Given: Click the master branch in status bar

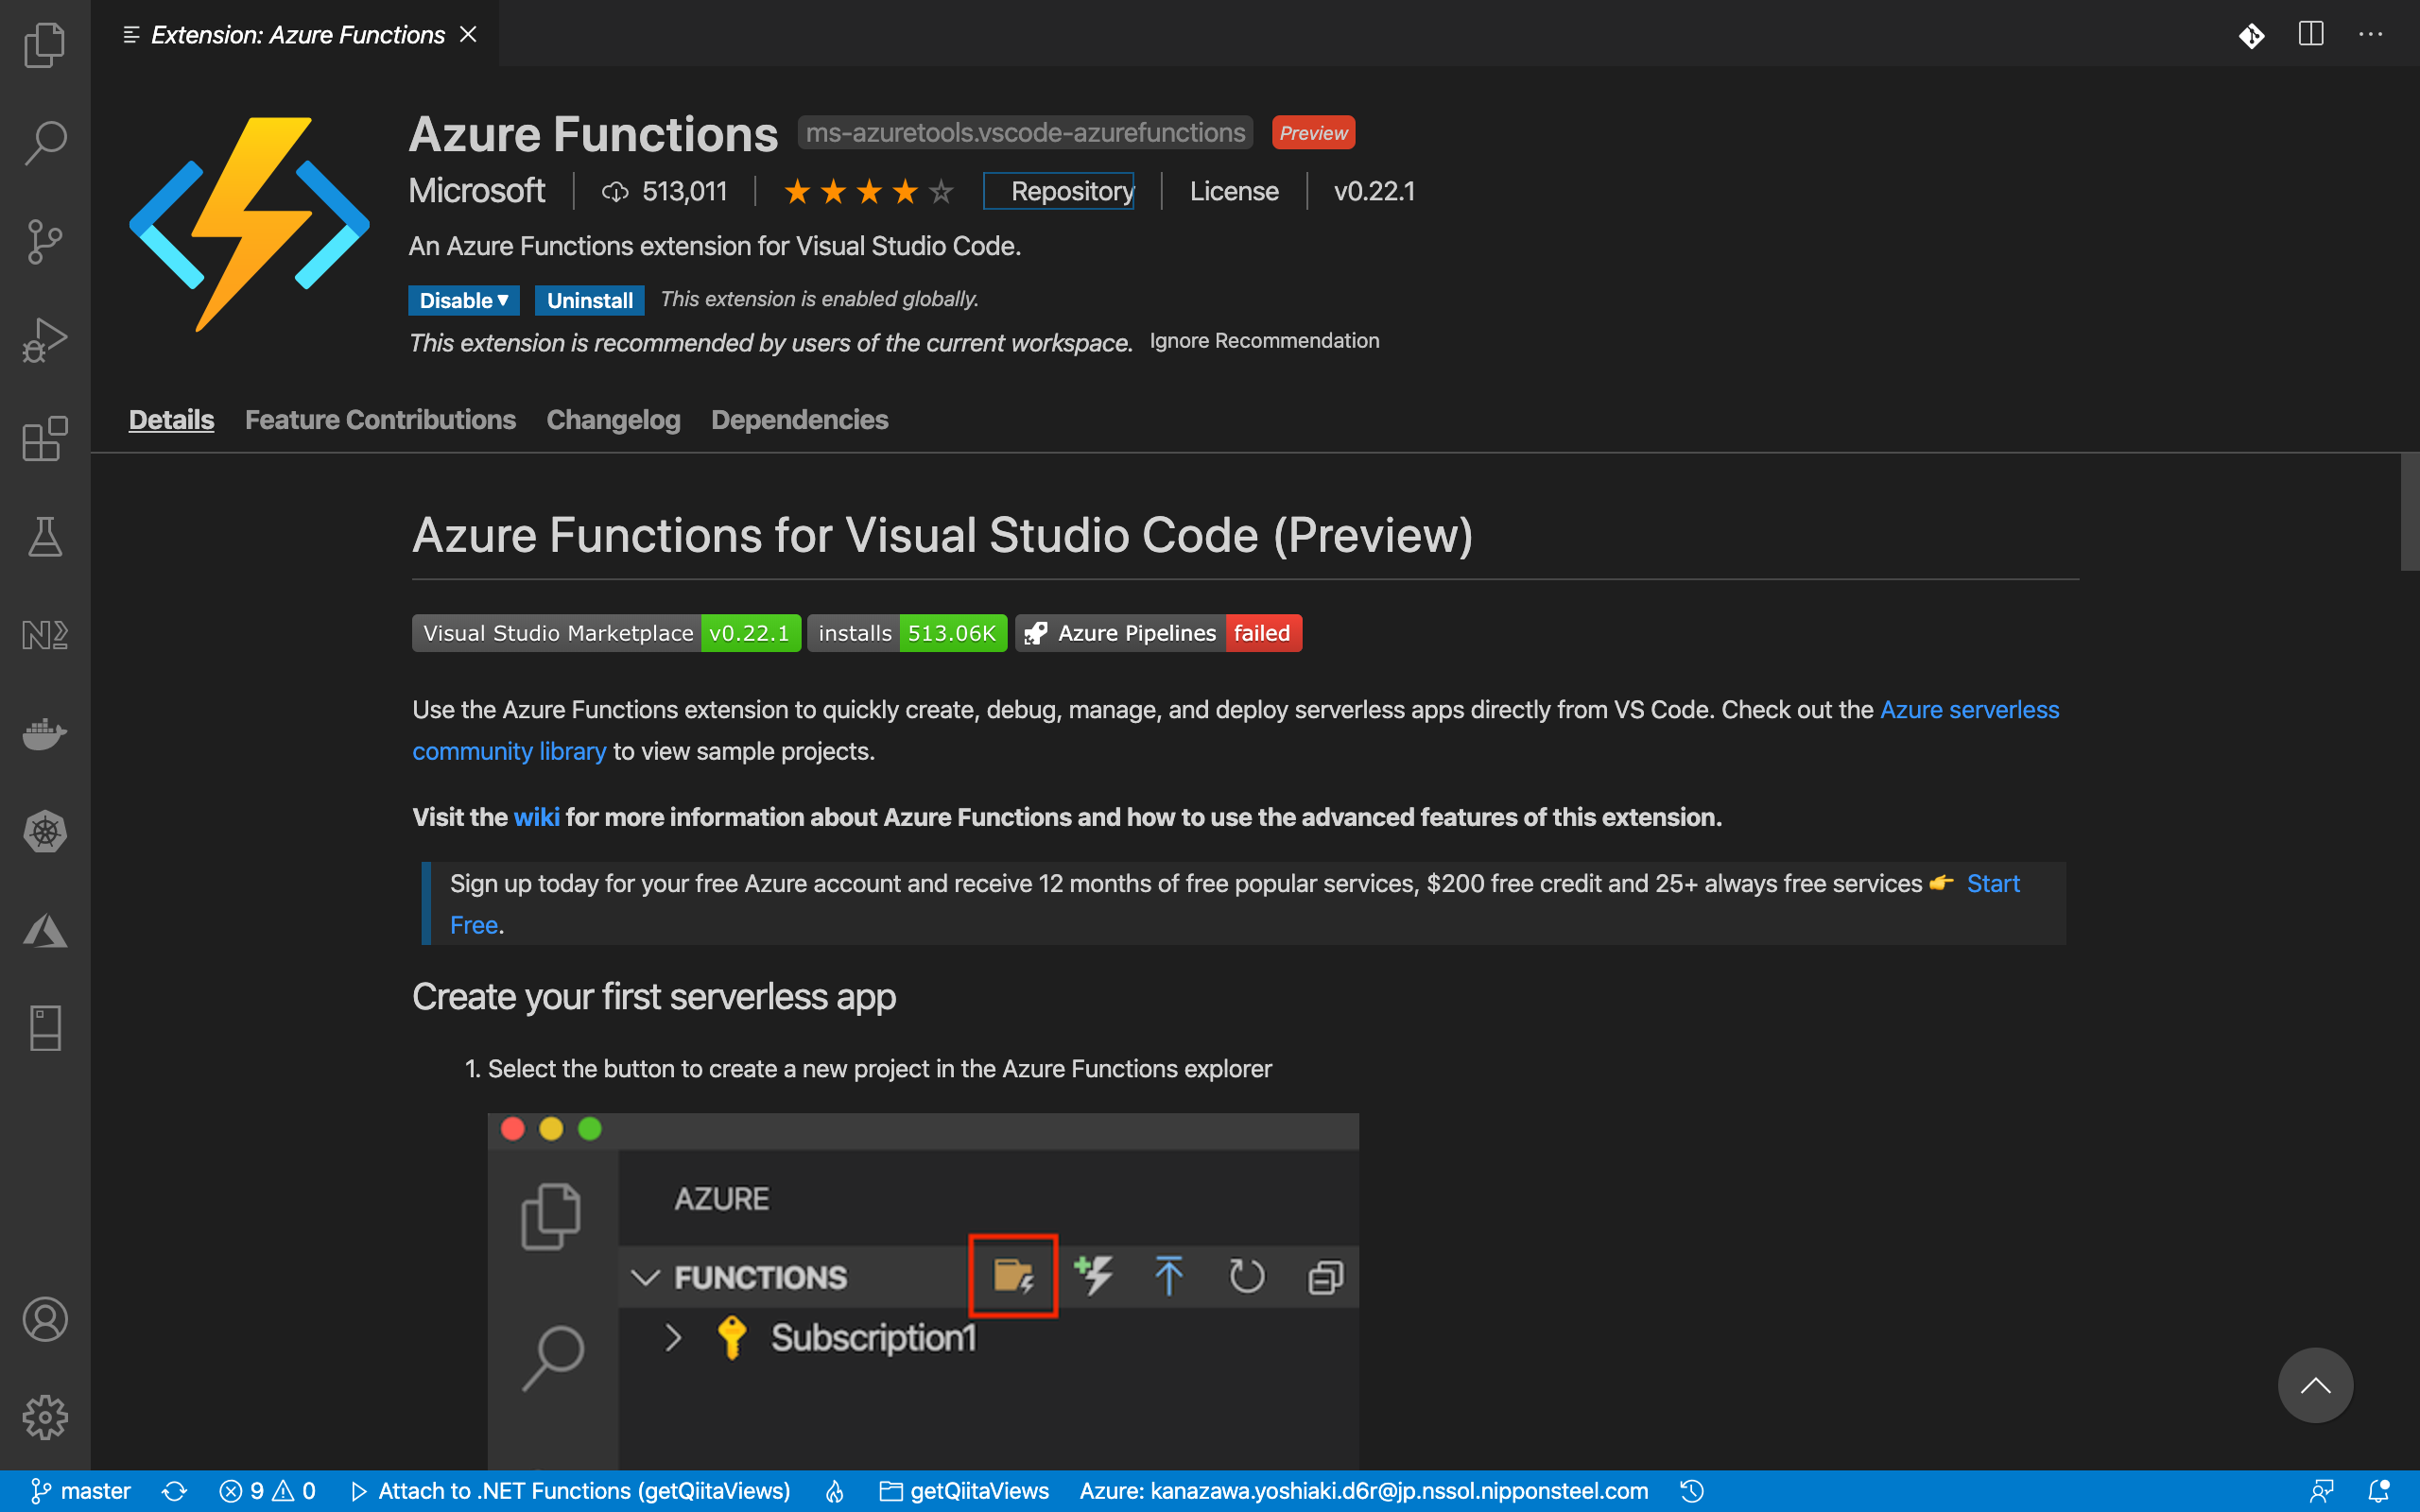Looking at the screenshot, I should [x=81, y=1491].
